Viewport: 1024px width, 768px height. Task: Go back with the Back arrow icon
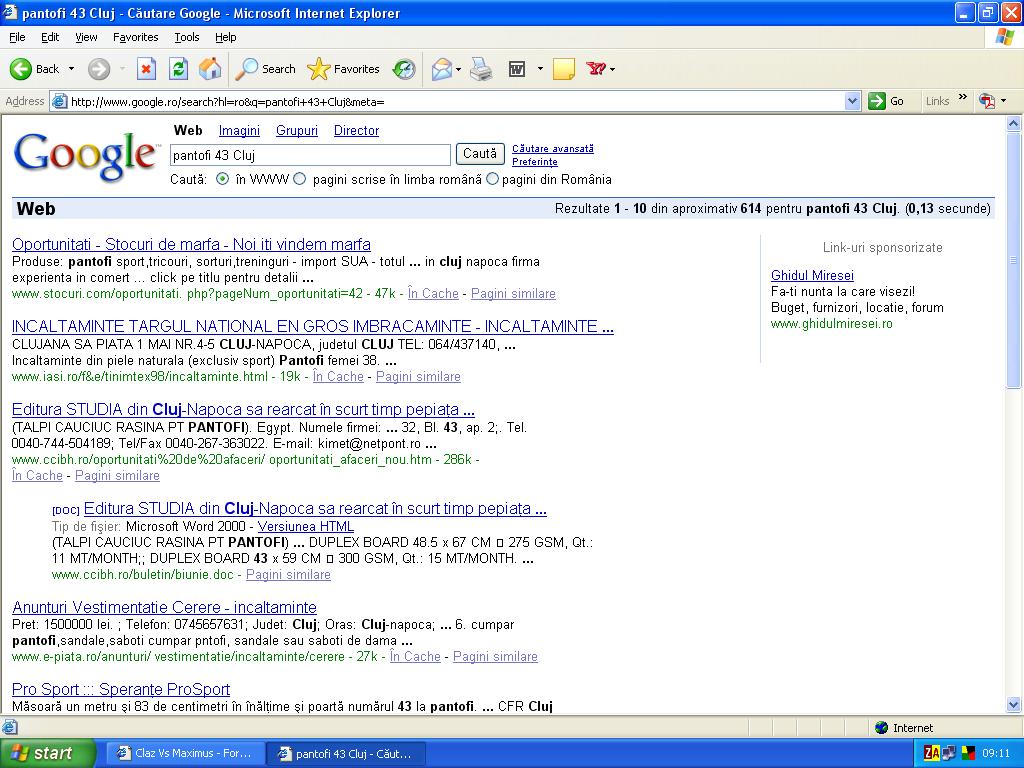(21, 69)
